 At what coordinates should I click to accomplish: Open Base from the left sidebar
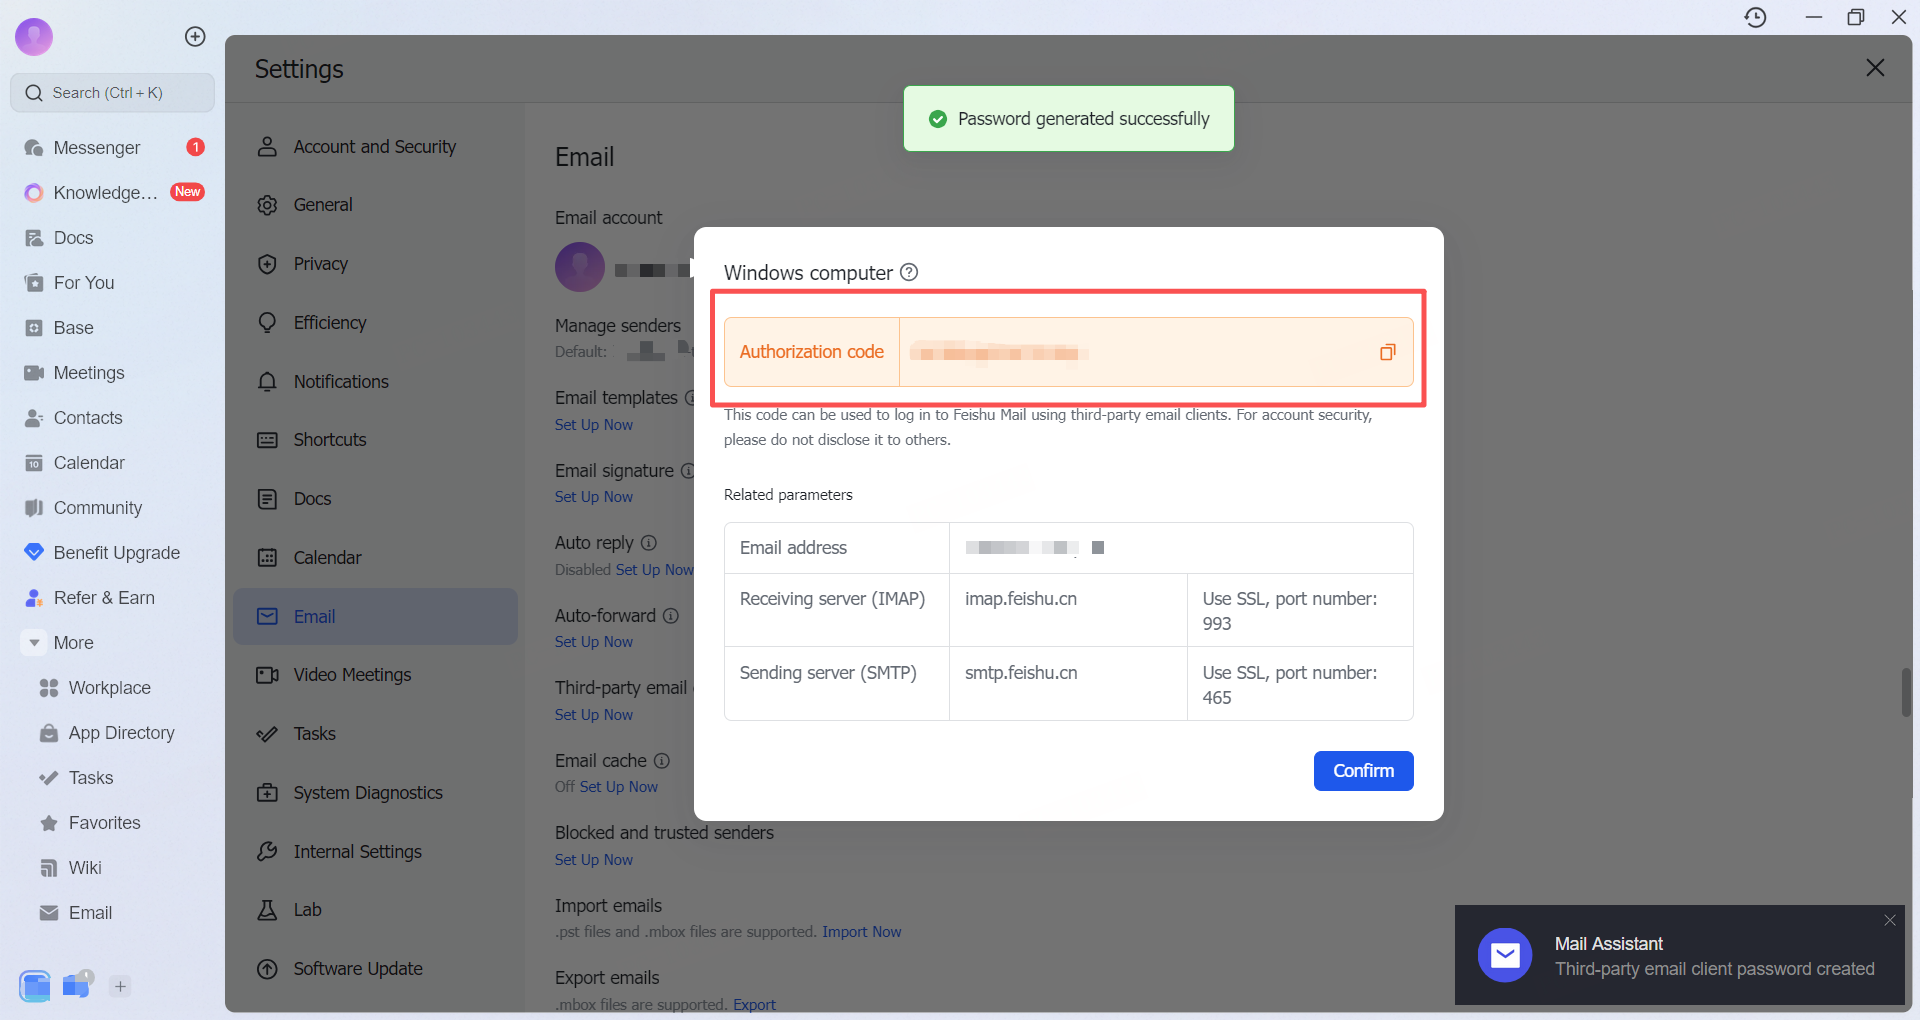73,328
